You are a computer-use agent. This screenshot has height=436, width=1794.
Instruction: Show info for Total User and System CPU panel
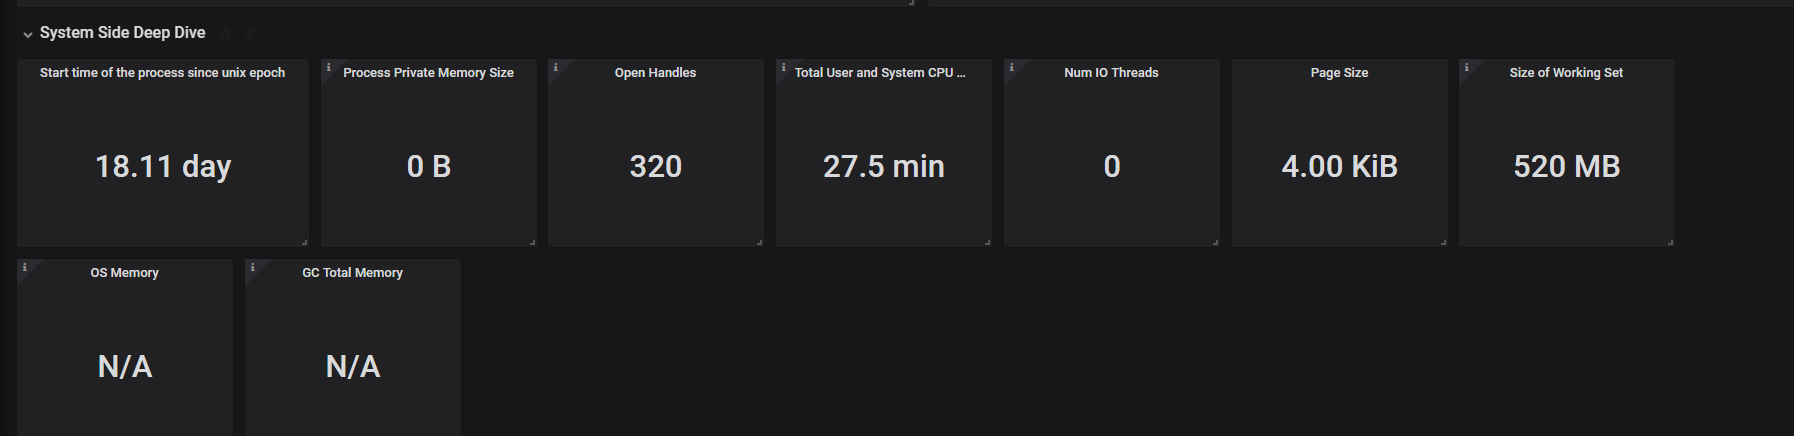(783, 67)
